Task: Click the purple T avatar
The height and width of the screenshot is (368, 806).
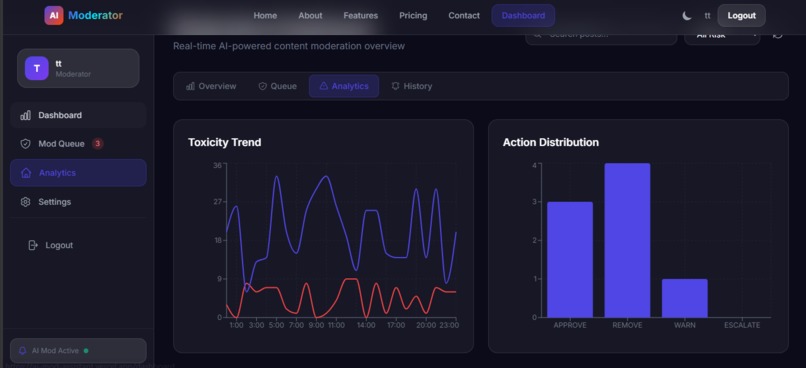Action: [x=36, y=68]
